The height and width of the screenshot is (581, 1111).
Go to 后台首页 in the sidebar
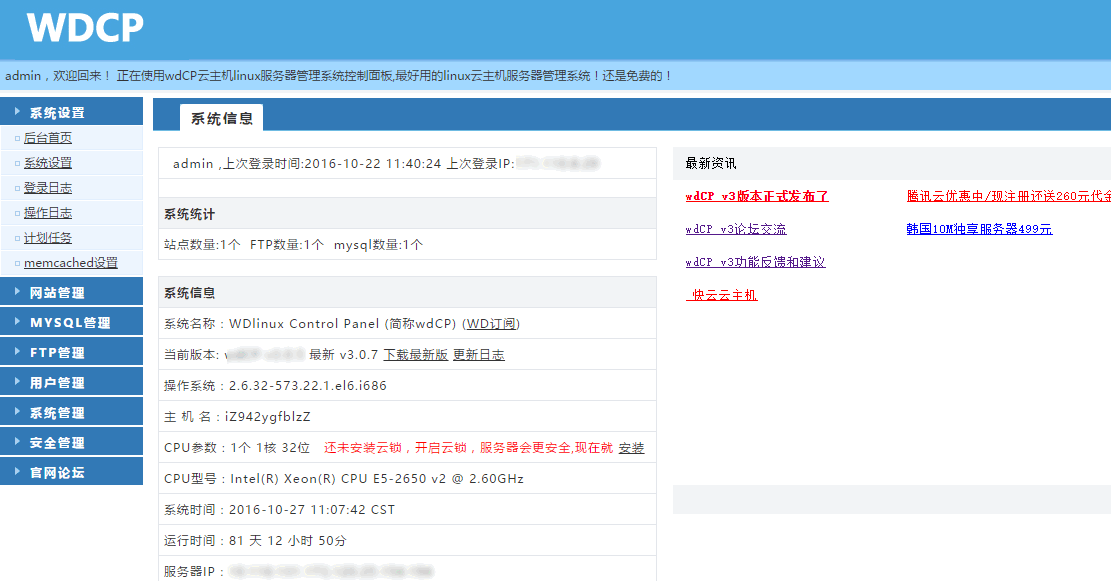pyautogui.click(x=48, y=138)
